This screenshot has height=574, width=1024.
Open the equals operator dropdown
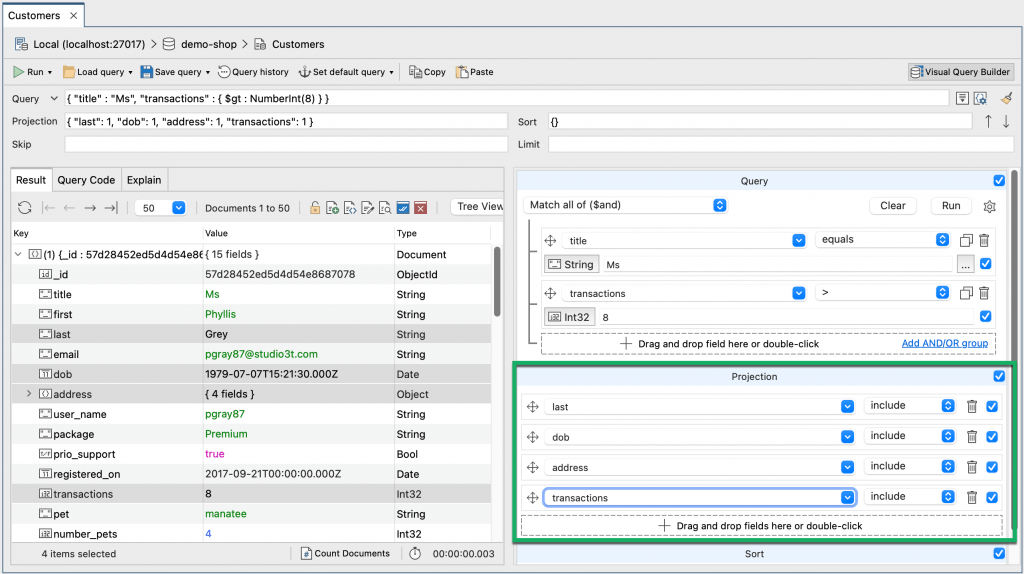pos(883,240)
